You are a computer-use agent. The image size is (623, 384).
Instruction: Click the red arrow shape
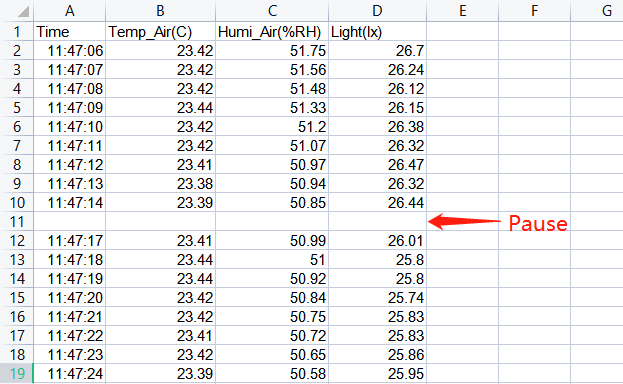(464, 221)
